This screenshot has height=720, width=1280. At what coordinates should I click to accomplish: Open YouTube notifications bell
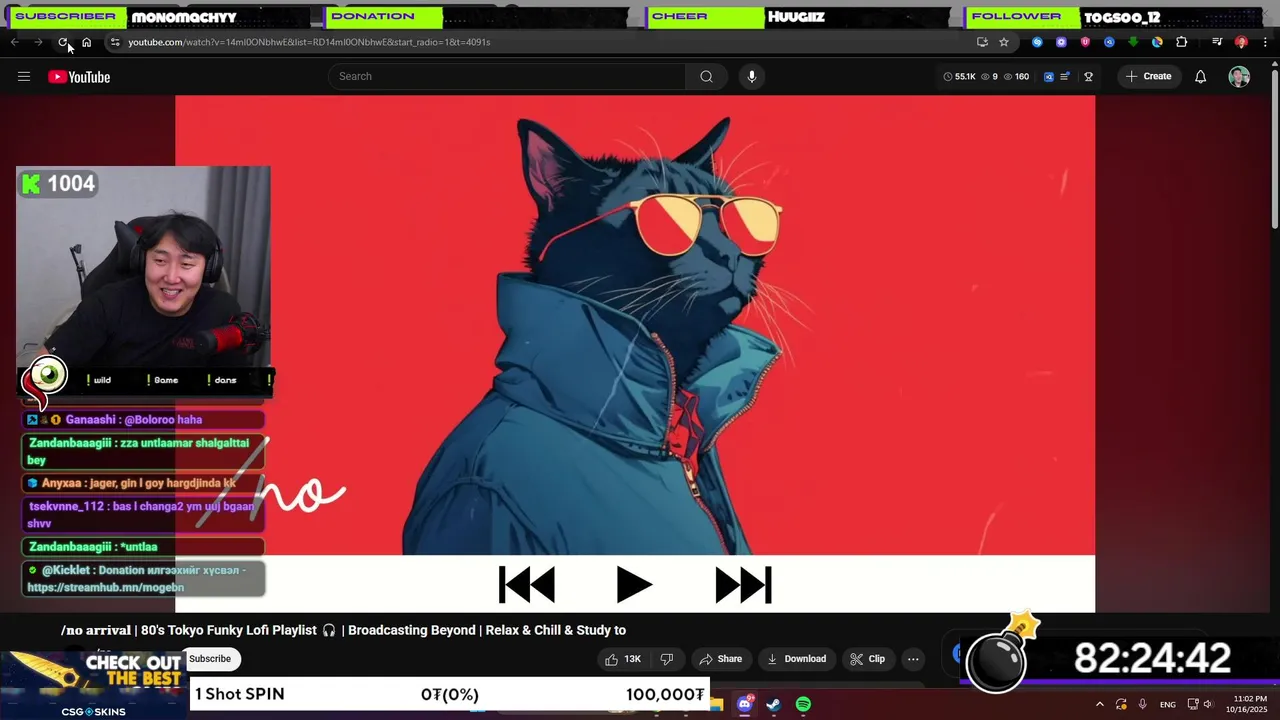(1201, 77)
